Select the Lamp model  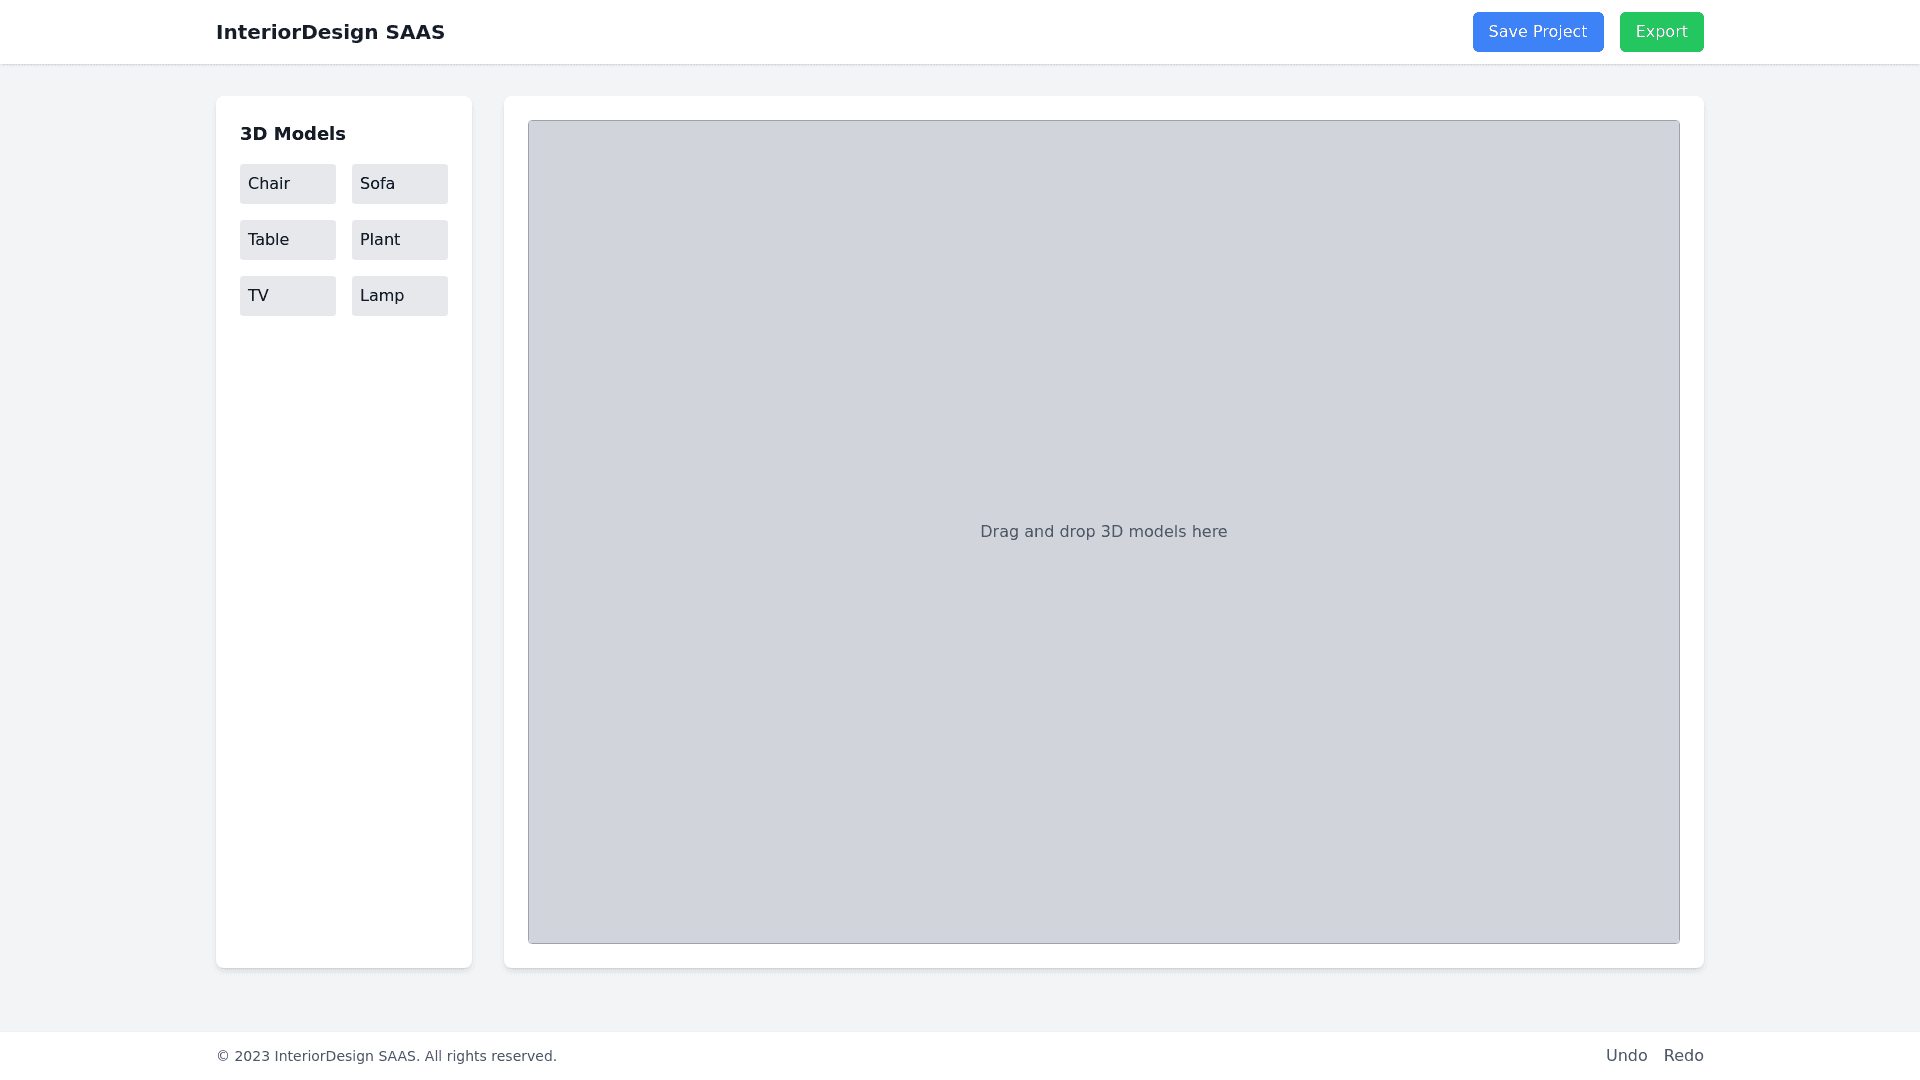(x=399, y=296)
